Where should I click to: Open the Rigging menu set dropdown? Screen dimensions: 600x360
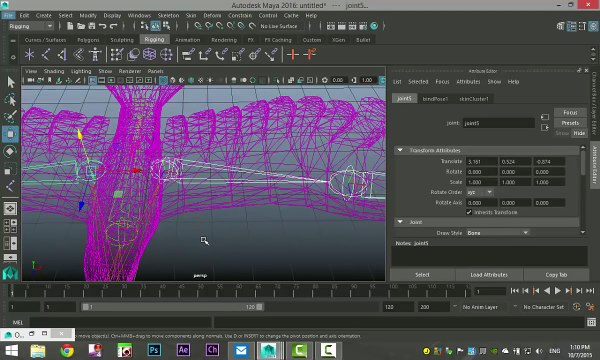pyautogui.click(x=31, y=26)
